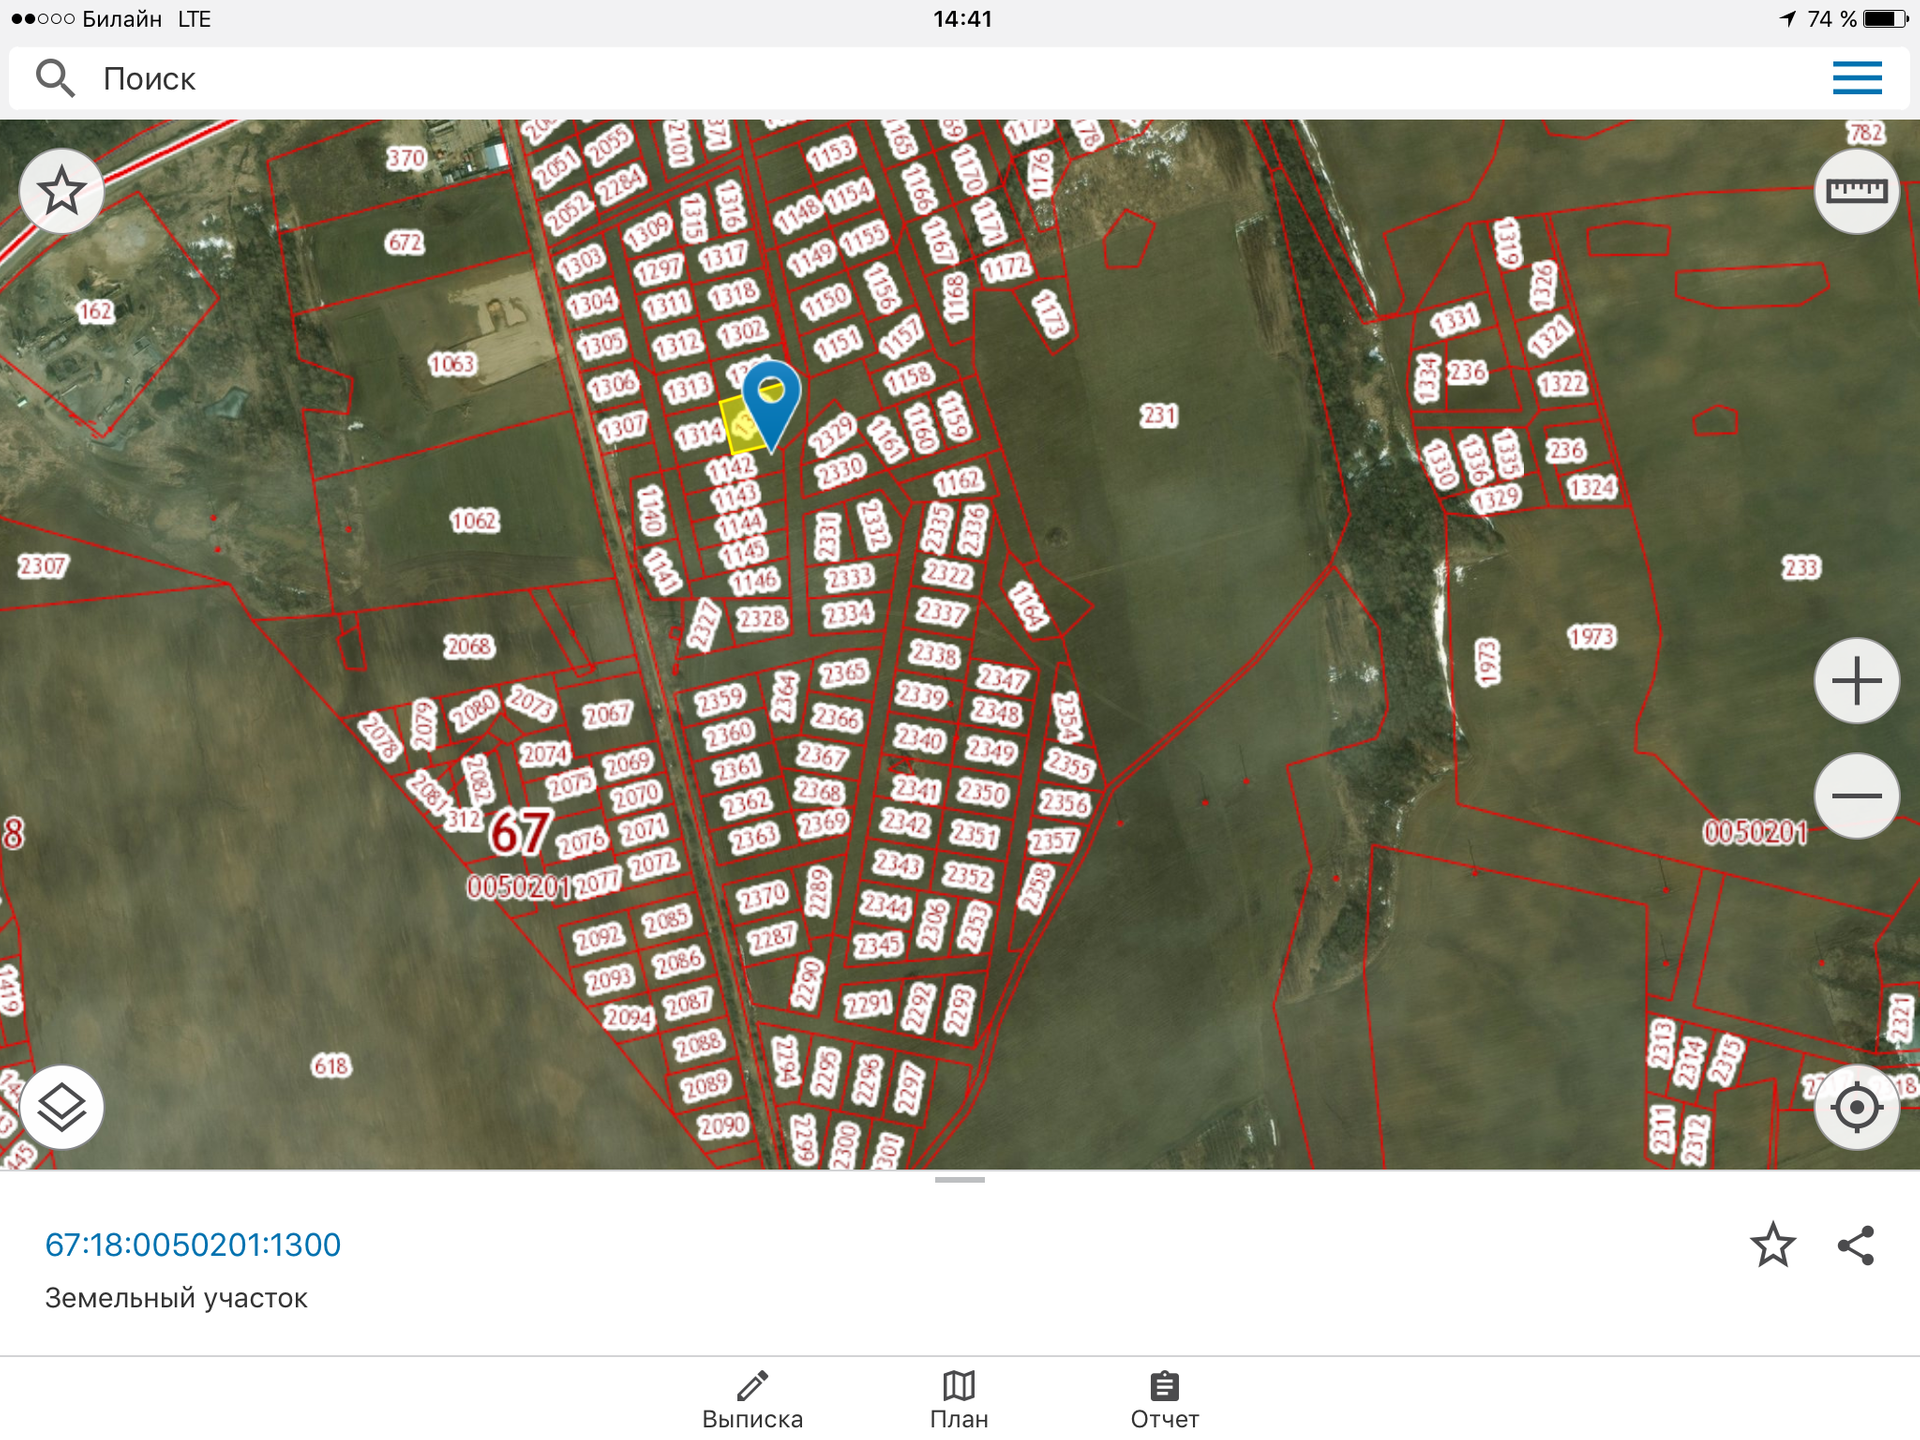Screen dimensions: 1920x1440
Task: Share the selected land parcel
Action: (1856, 1245)
